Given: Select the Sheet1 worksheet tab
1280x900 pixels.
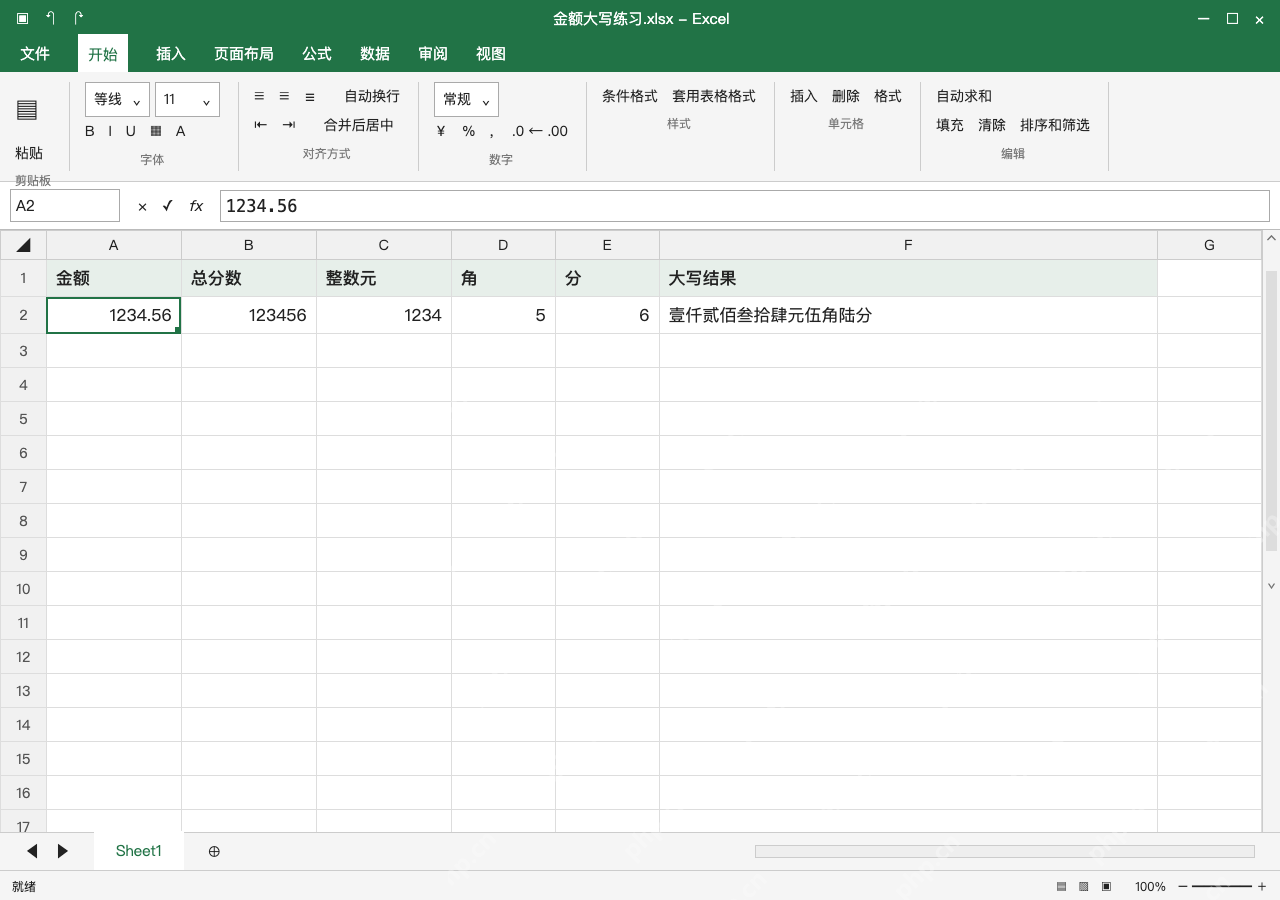Looking at the screenshot, I should pyautogui.click(x=139, y=851).
